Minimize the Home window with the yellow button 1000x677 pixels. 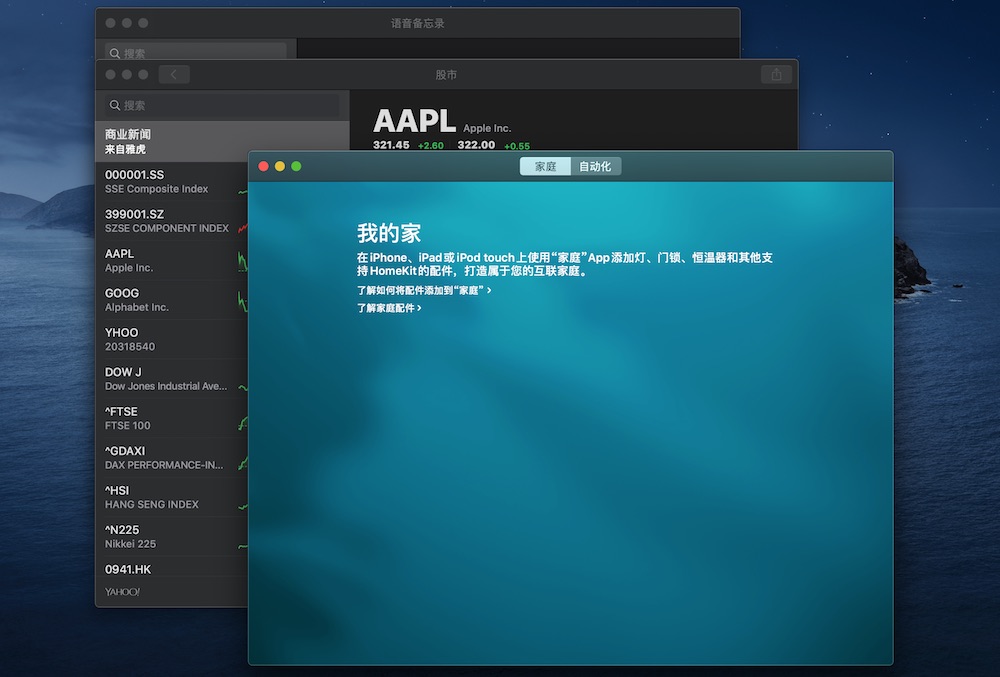[280, 166]
